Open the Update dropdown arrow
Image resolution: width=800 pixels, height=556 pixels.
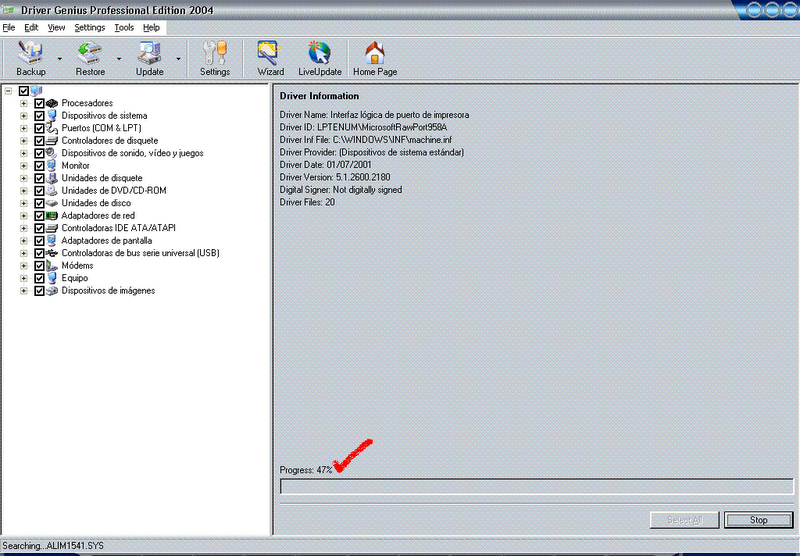(178, 59)
